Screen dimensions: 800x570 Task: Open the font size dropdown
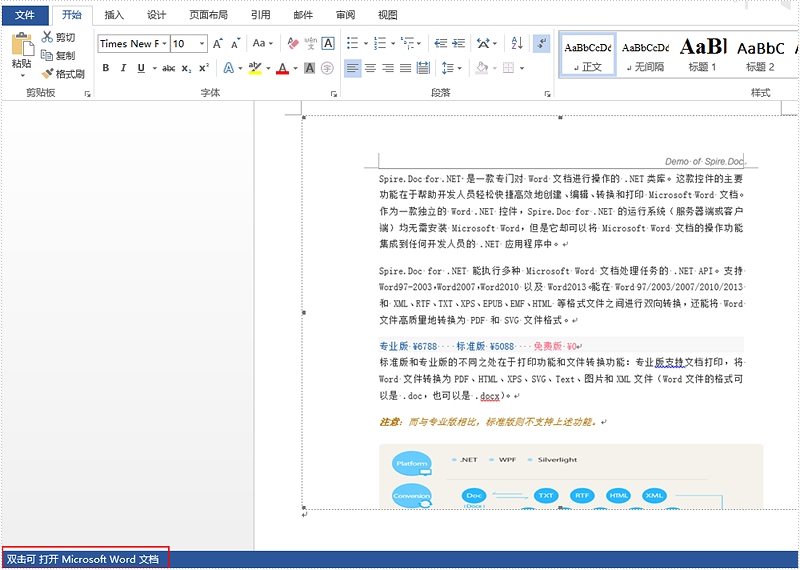202,44
